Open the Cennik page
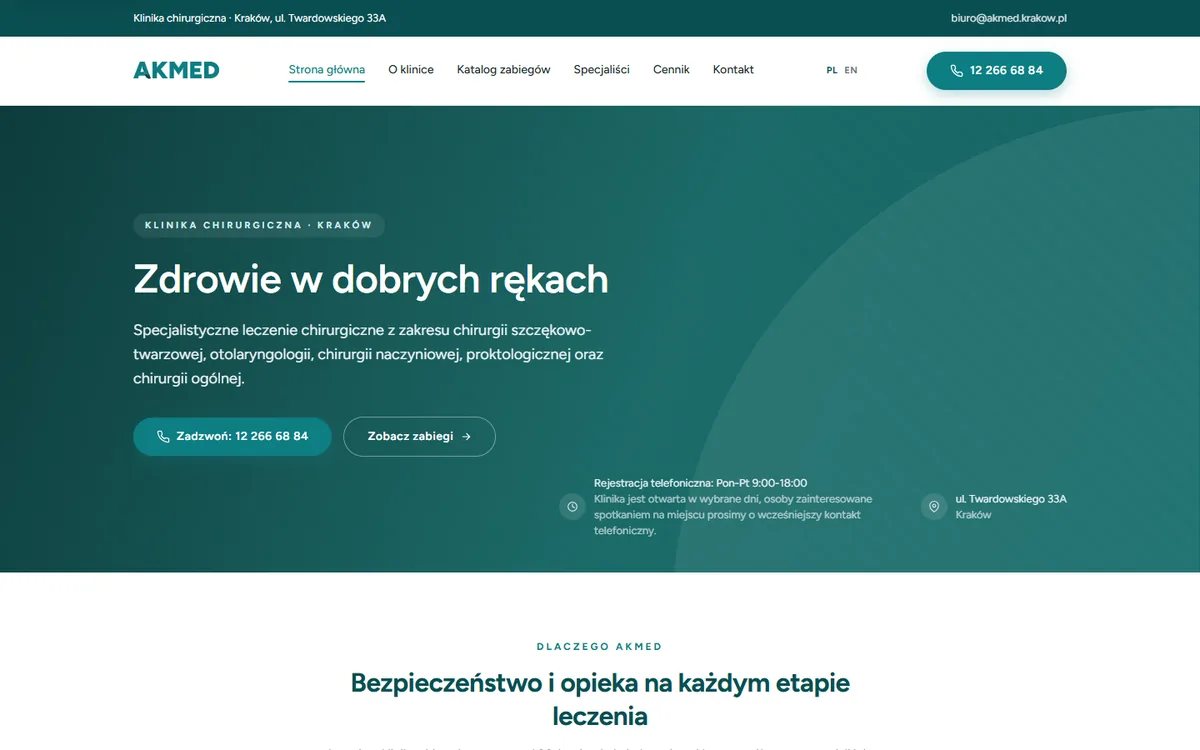This screenshot has height=750, width=1200. [x=671, y=70]
